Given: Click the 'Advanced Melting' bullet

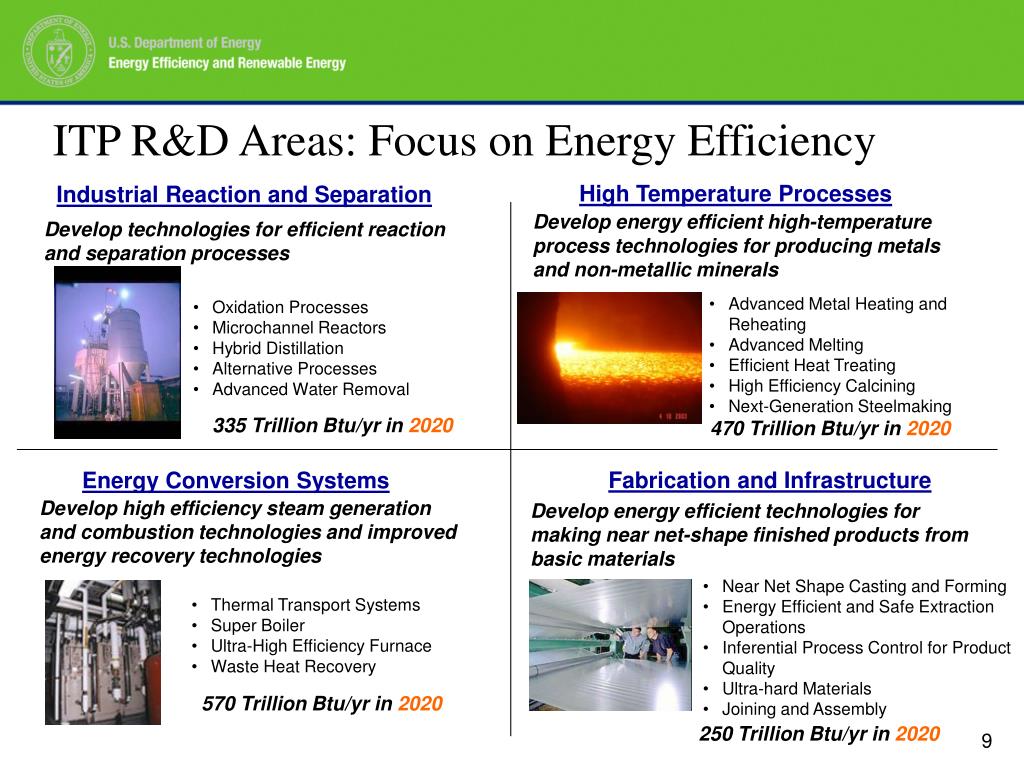Looking at the screenshot, I should (796, 345).
